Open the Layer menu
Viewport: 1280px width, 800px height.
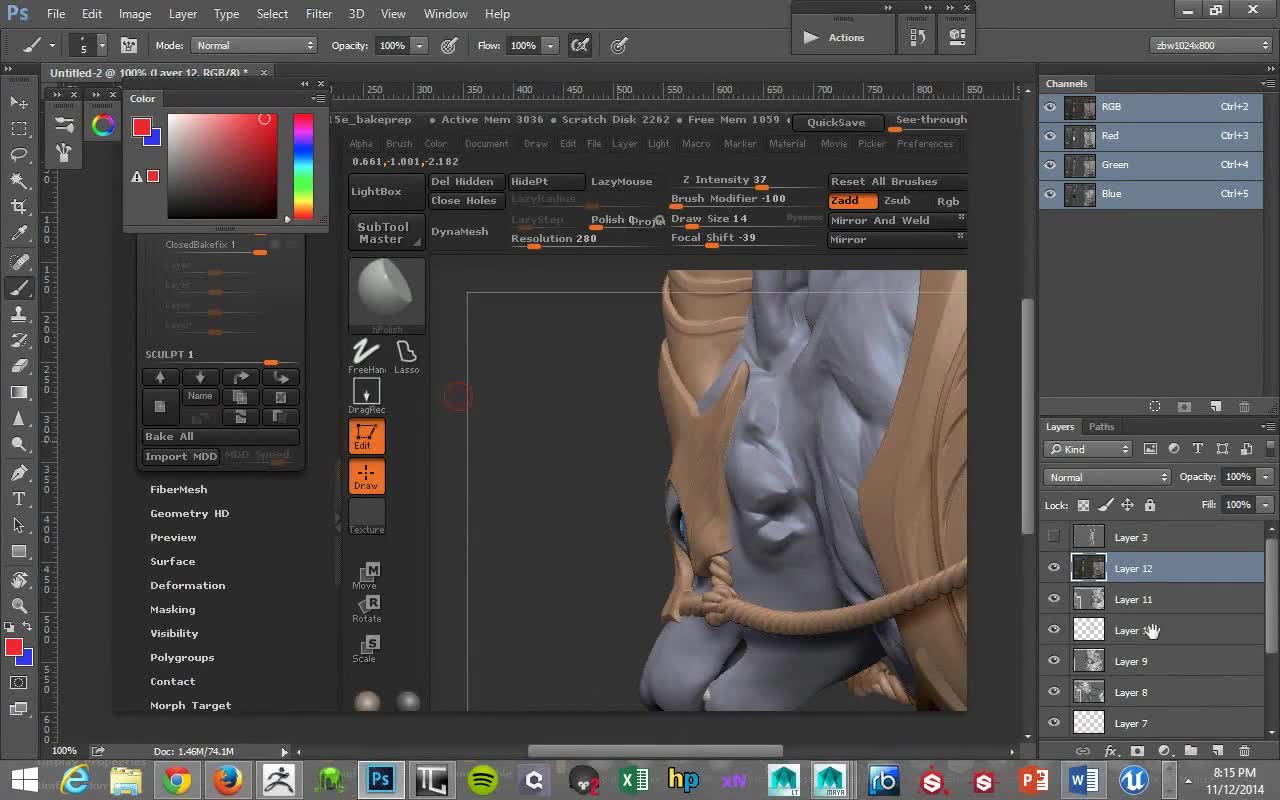pyautogui.click(x=183, y=14)
